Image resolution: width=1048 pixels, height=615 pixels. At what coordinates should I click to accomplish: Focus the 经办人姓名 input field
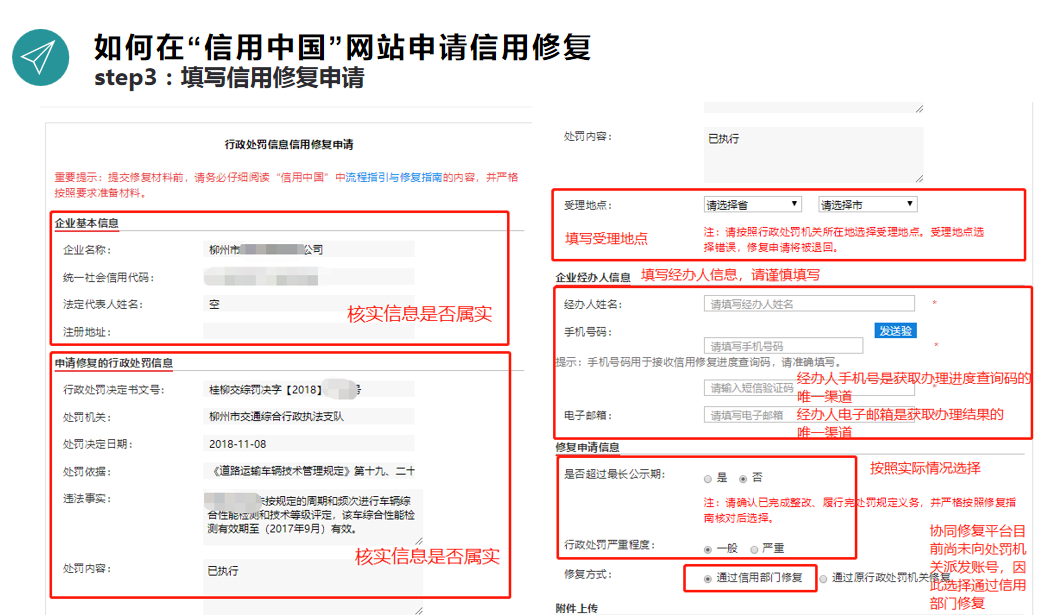[x=809, y=304]
